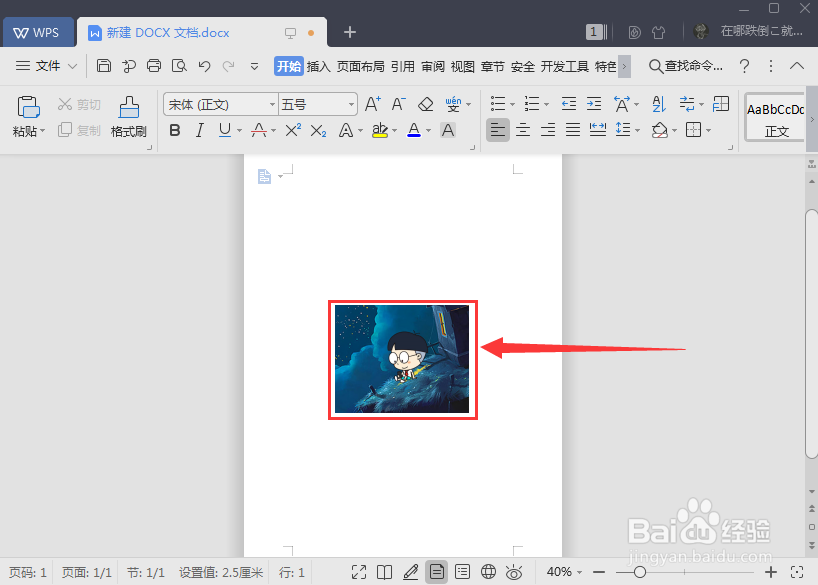Open the 视图 ribbon tab
Viewport: 818px width, 585px height.
(x=463, y=66)
